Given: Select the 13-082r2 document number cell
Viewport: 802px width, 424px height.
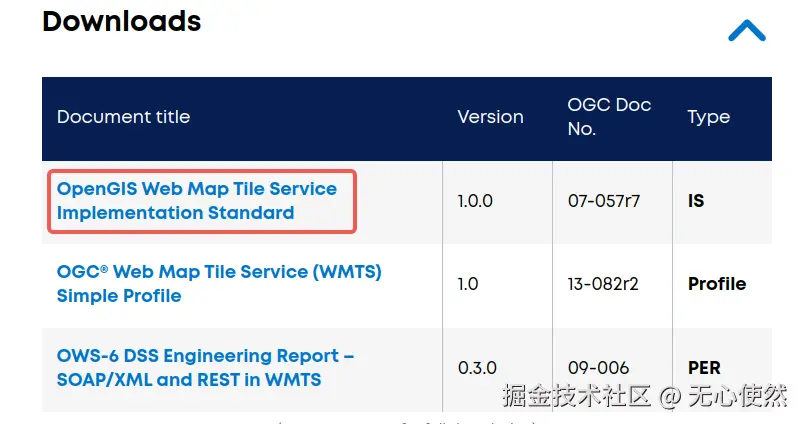Looking at the screenshot, I should pos(604,284).
